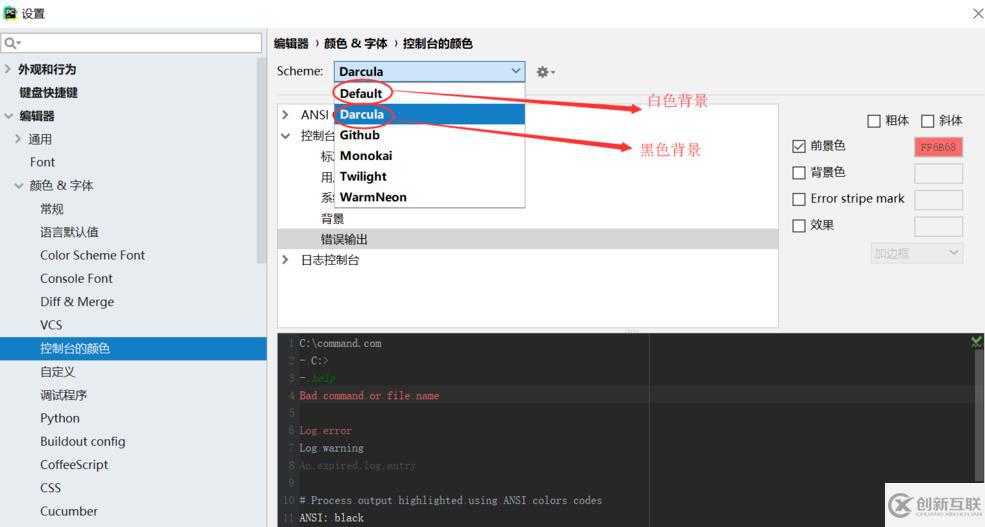The image size is (985, 527).
Task: Close the settings window
Action: (x=978, y=13)
